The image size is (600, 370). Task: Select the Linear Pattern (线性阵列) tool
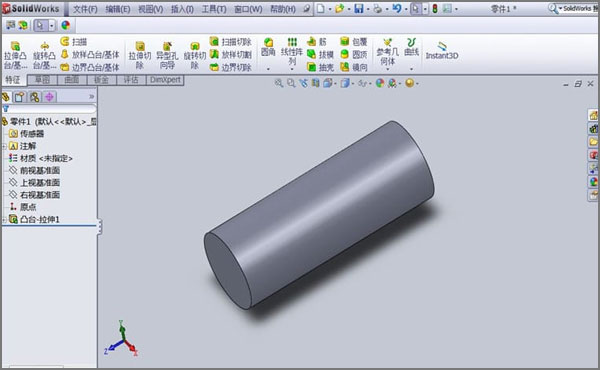pos(292,51)
